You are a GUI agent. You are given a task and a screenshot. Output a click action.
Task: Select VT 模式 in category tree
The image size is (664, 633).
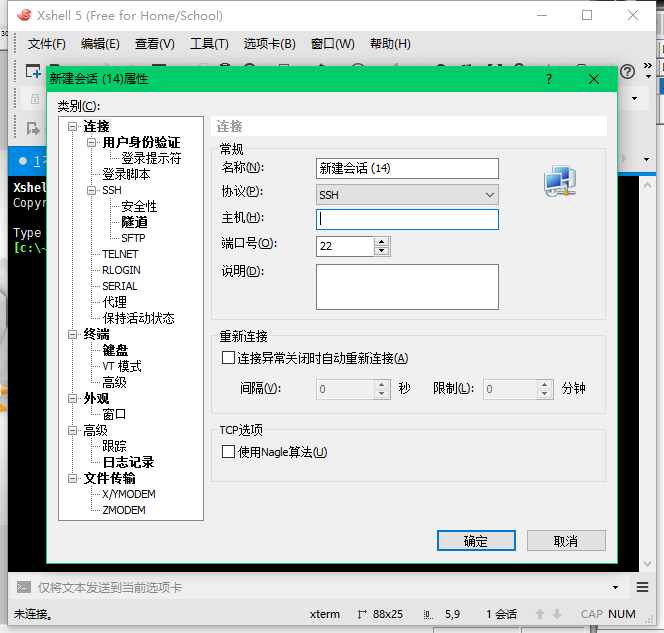pyautogui.click(x=122, y=366)
